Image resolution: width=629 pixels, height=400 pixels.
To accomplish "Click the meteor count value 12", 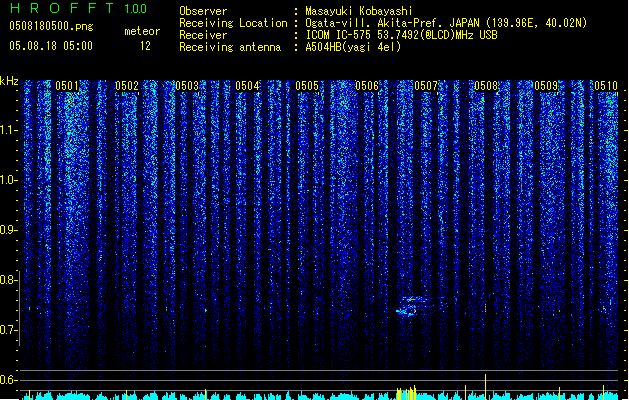I will pyautogui.click(x=145, y=46).
